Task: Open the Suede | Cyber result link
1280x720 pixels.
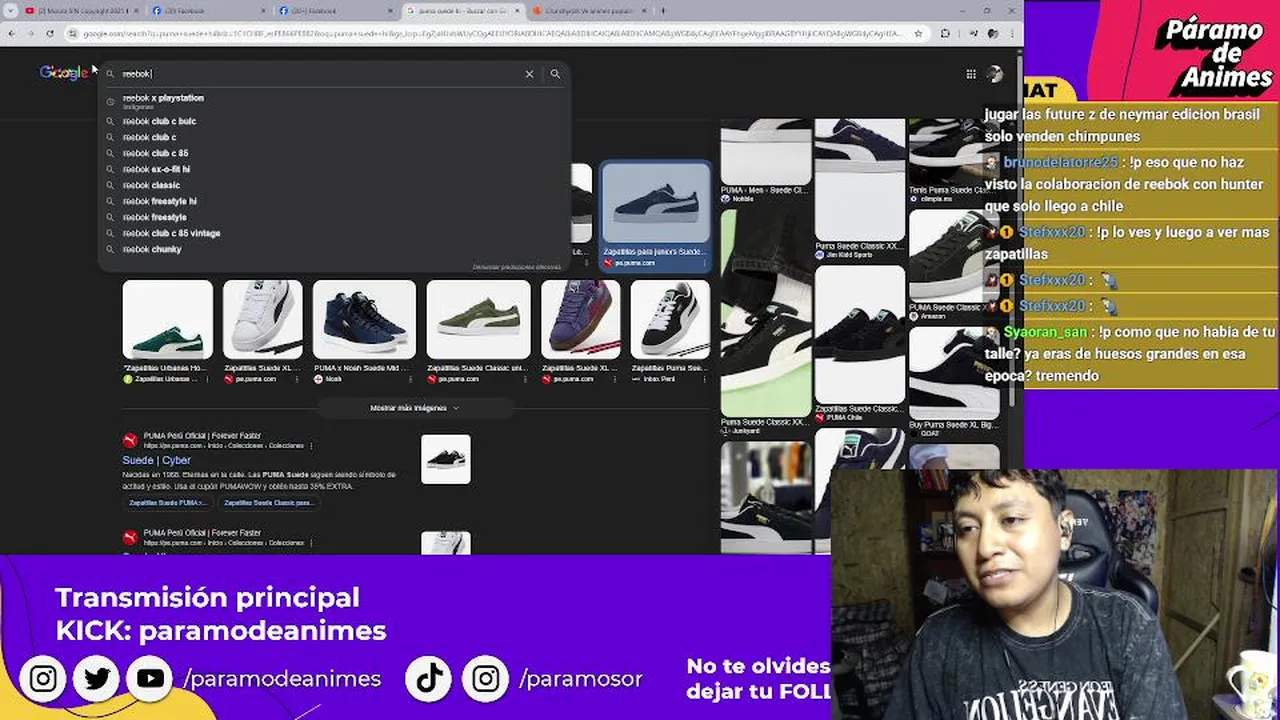Action: pyautogui.click(x=156, y=460)
